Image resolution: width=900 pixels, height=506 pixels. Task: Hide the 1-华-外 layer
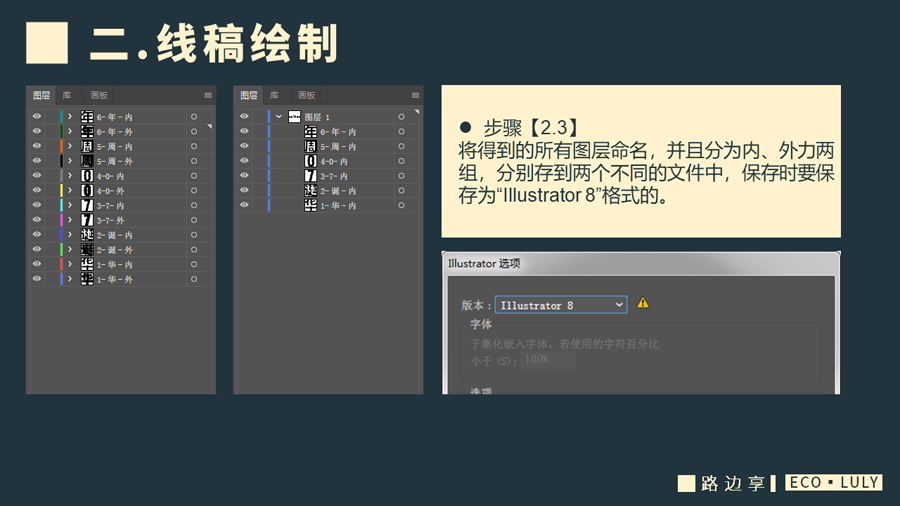(37, 279)
